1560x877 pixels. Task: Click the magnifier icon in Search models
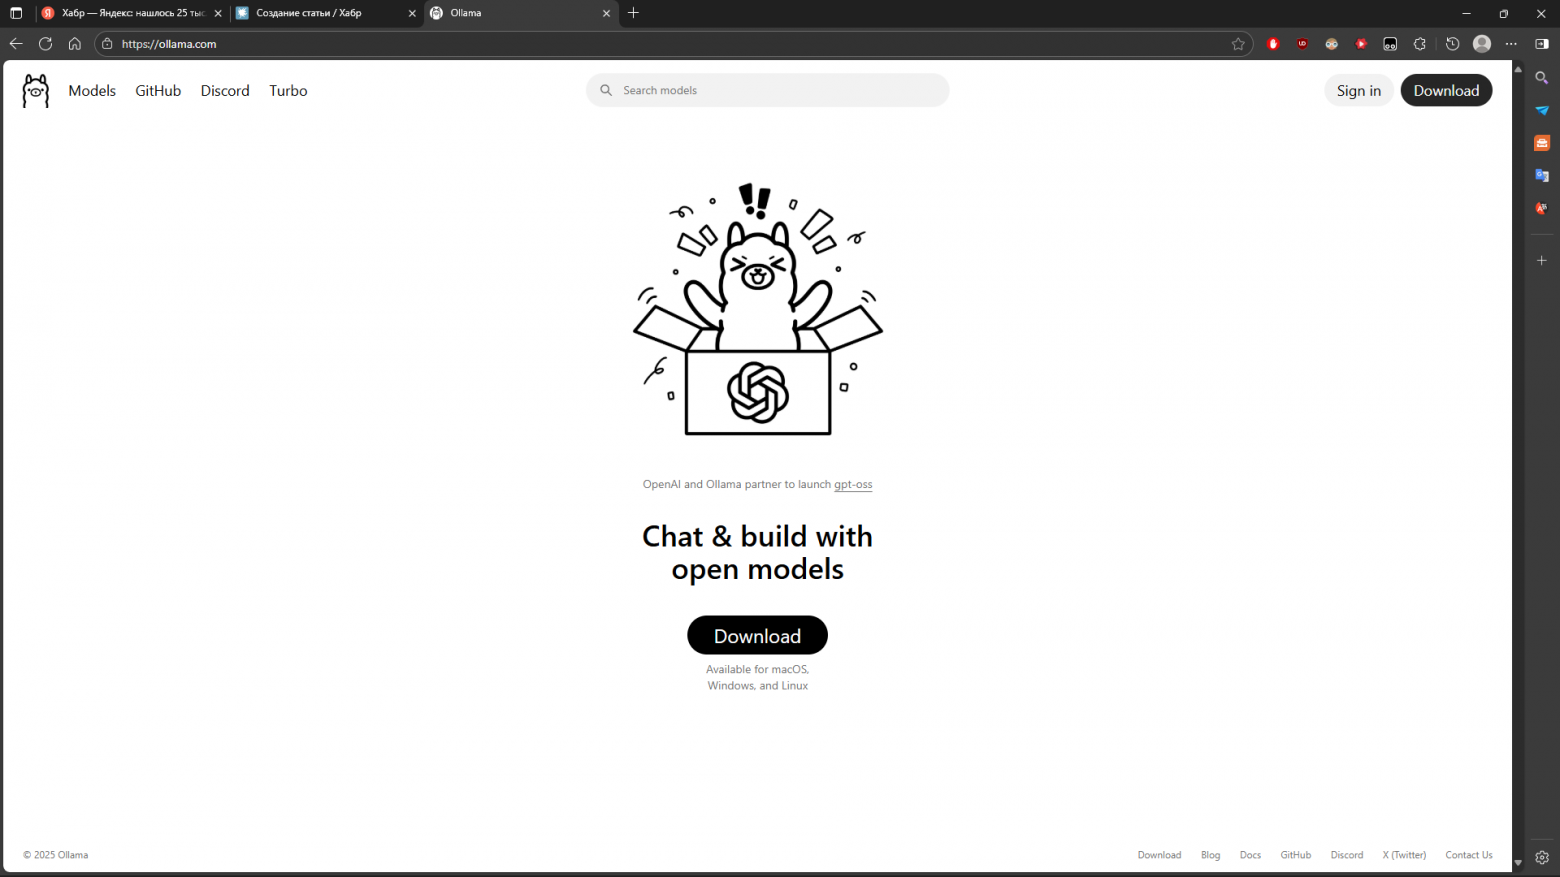(x=606, y=90)
